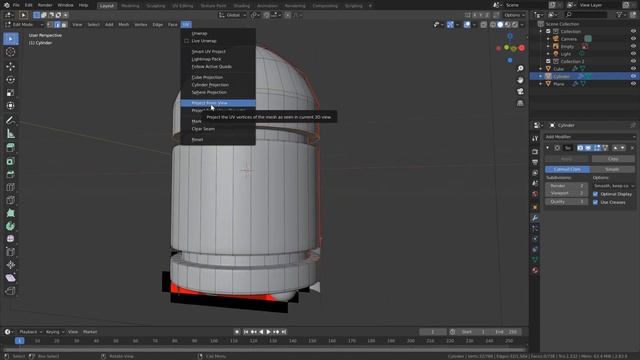Select the Measure tool
Screen dimensions: 640x360
11,133
